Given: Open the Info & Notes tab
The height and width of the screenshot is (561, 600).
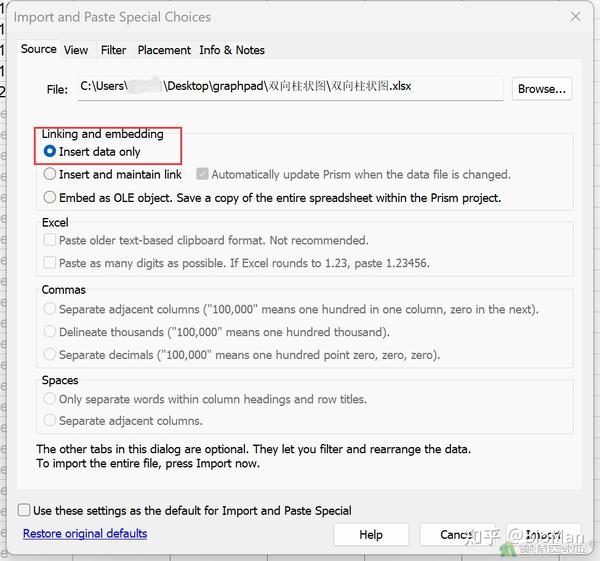Looking at the screenshot, I should pos(232,50).
